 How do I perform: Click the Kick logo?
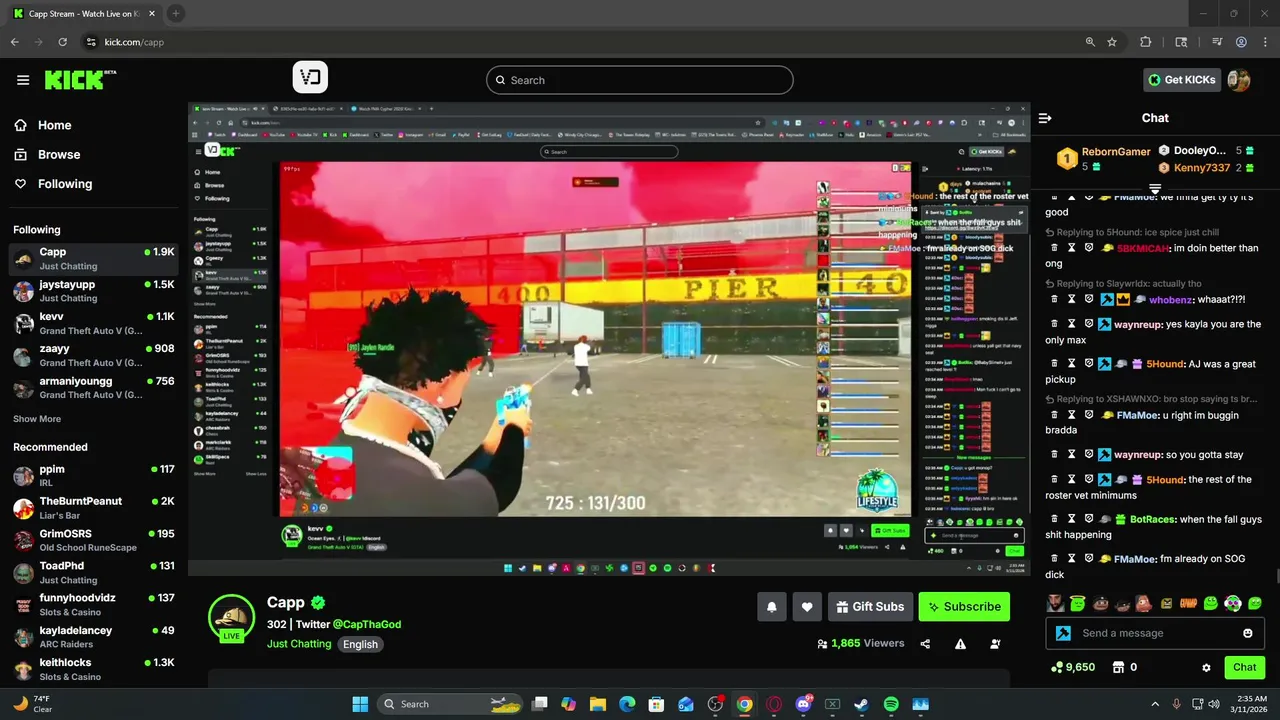click(x=79, y=80)
